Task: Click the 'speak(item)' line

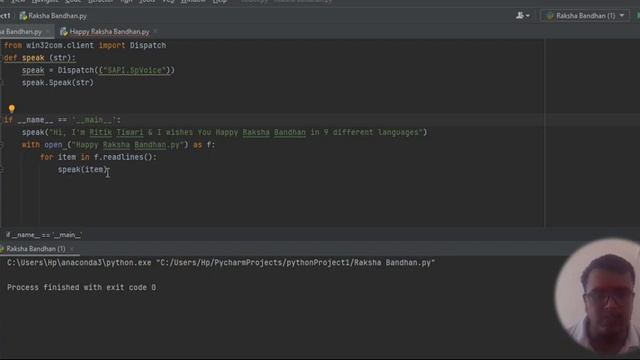Action: [x=82, y=169]
